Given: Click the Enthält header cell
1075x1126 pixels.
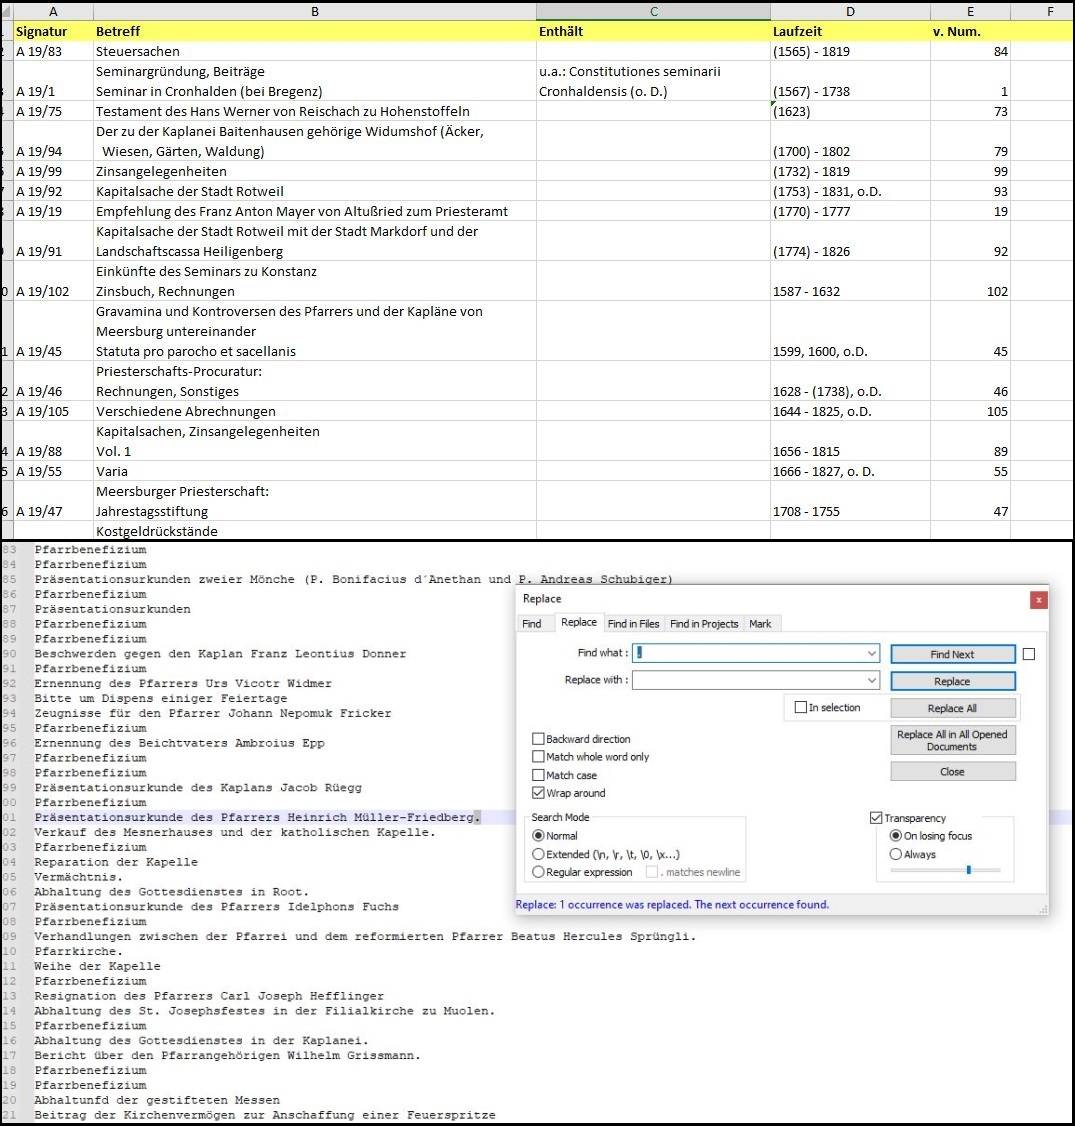Looking at the screenshot, I should coord(653,32).
